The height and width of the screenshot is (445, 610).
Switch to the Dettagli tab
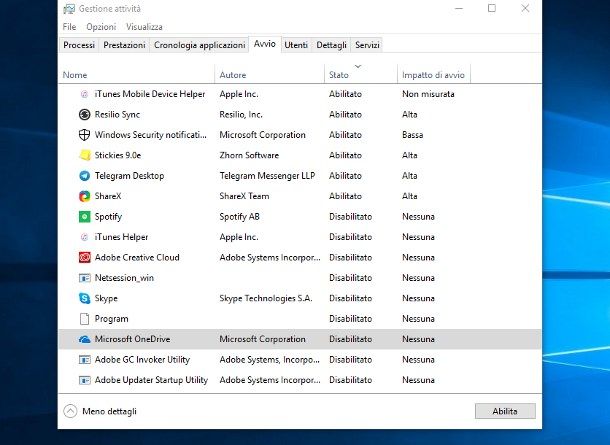coord(331,45)
